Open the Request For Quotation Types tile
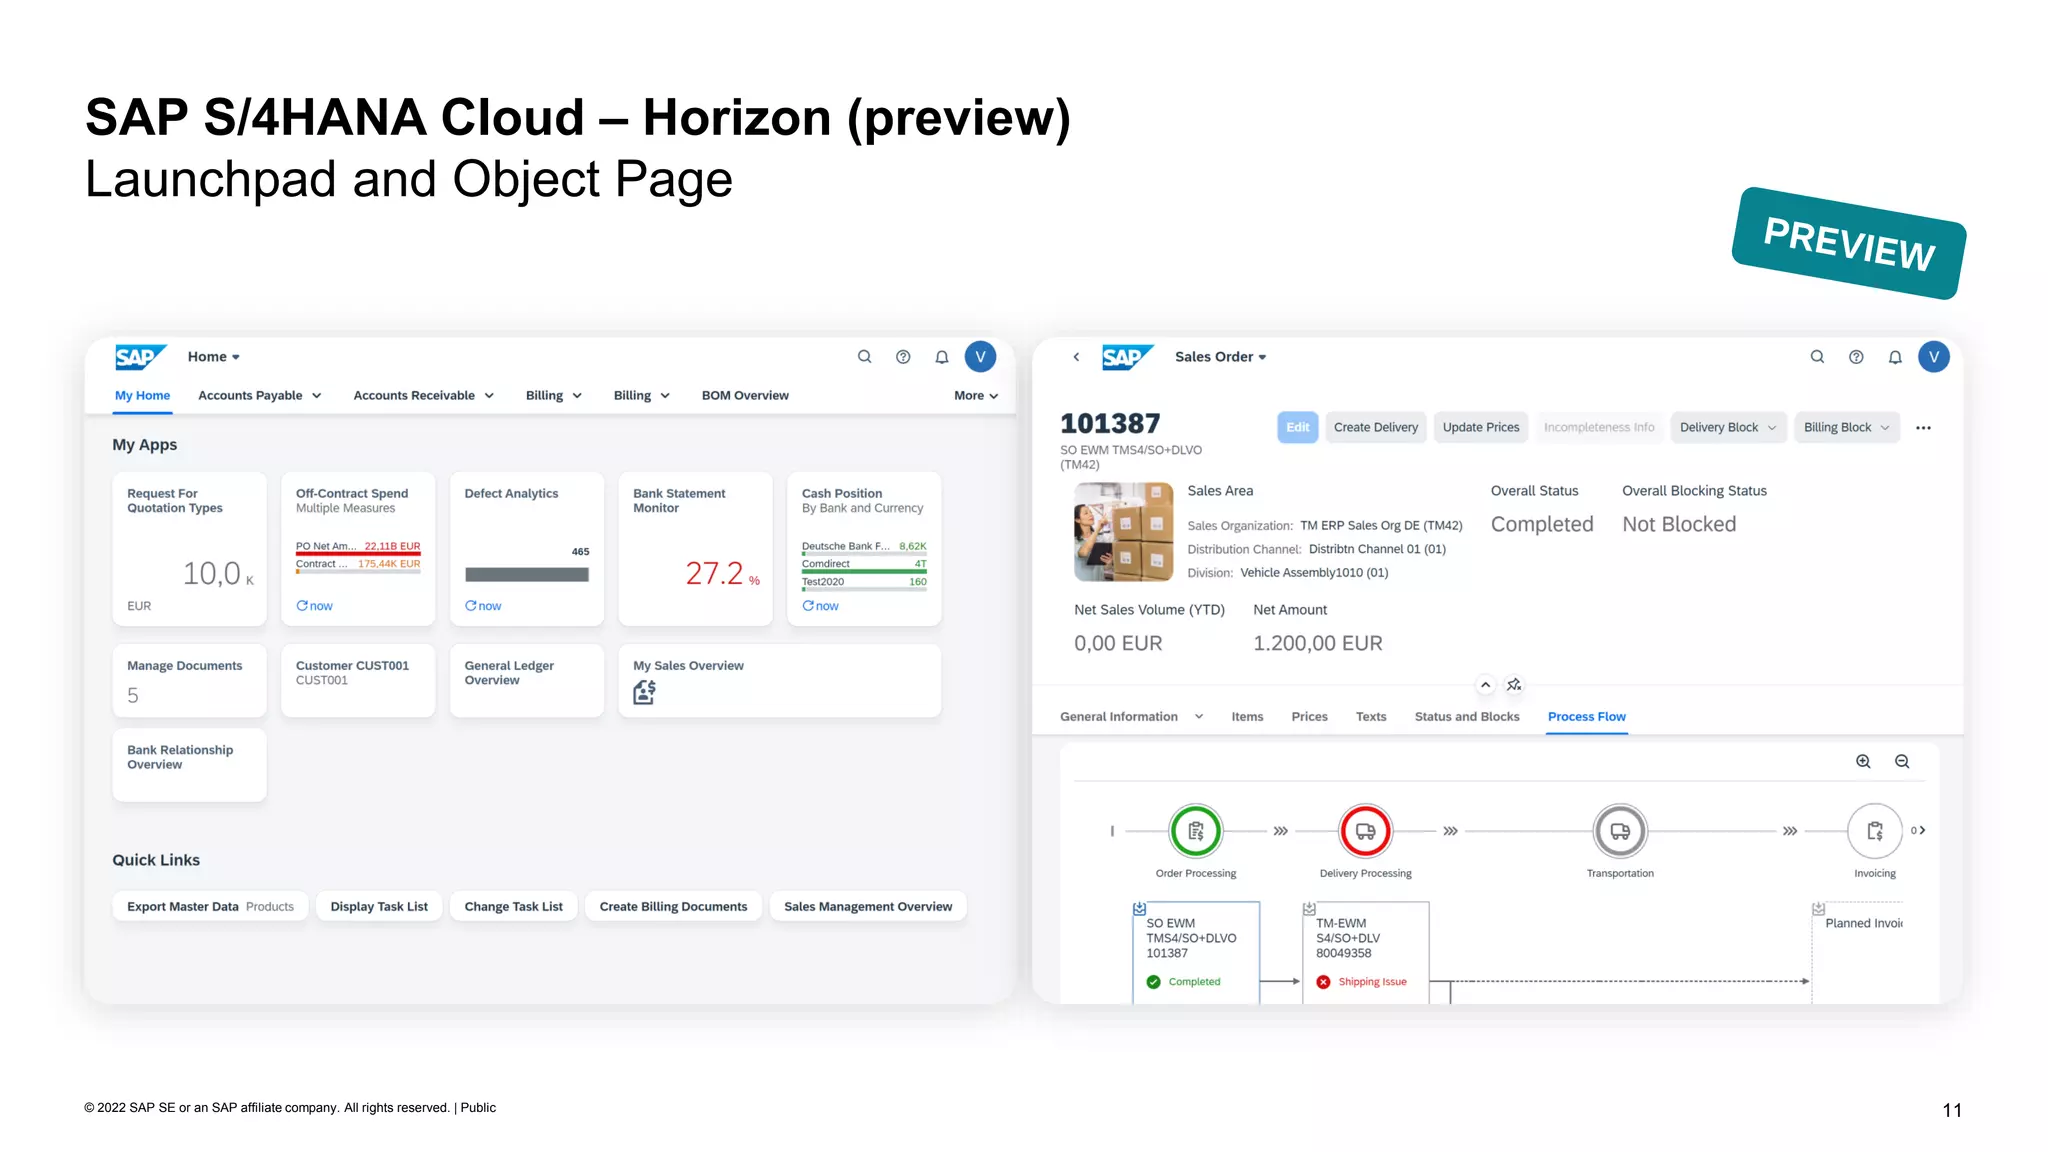The height and width of the screenshot is (1152, 2048). (x=190, y=549)
